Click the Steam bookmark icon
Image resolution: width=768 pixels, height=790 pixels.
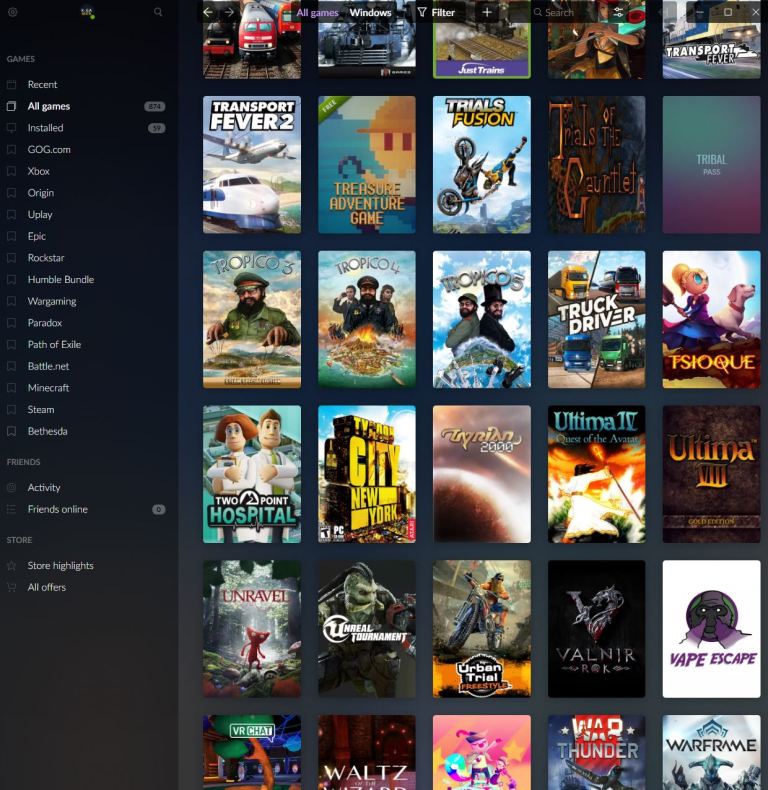click(12, 410)
